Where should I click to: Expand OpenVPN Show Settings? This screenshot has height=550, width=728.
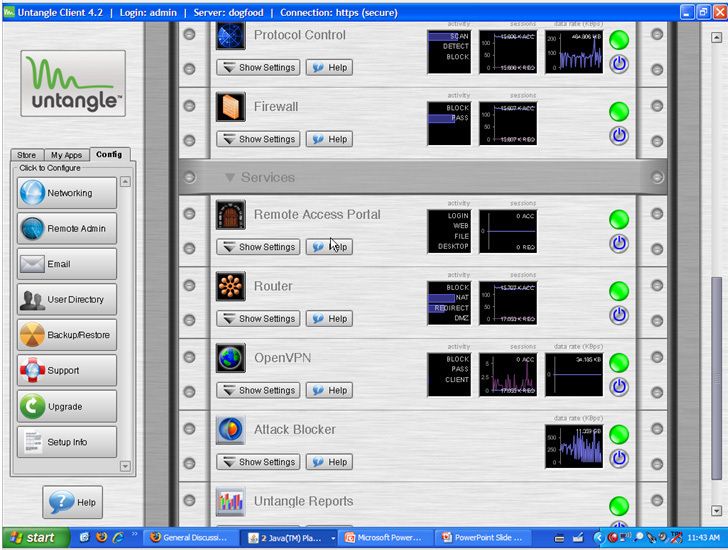click(x=258, y=390)
